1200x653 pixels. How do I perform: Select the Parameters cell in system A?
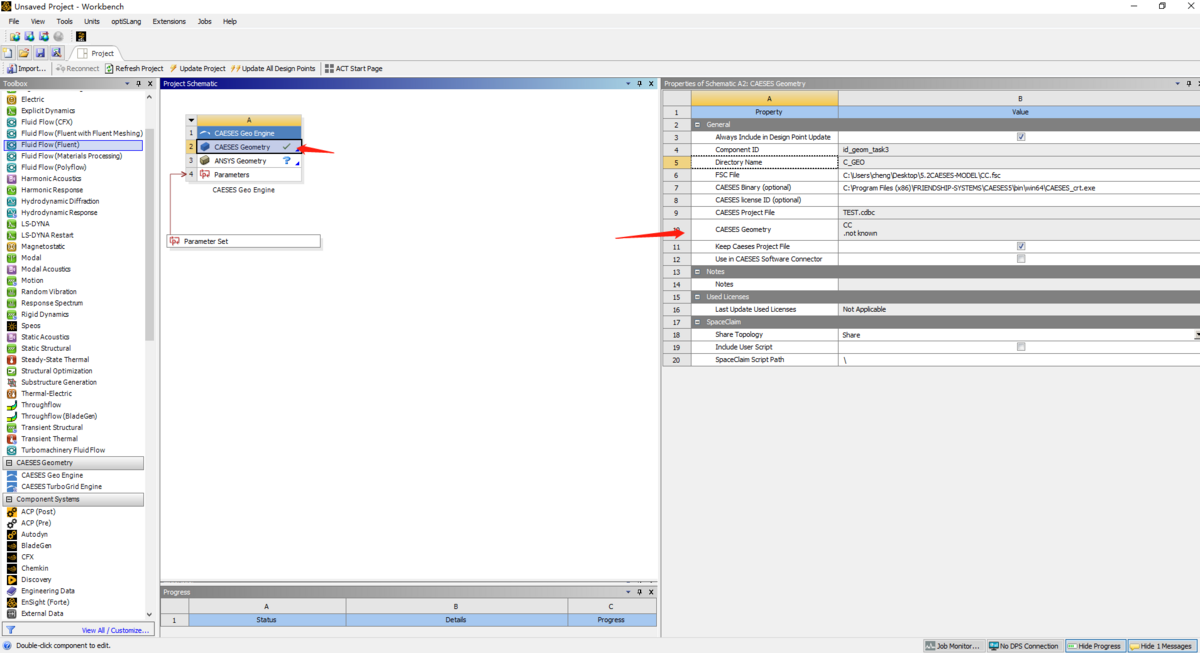(x=249, y=175)
